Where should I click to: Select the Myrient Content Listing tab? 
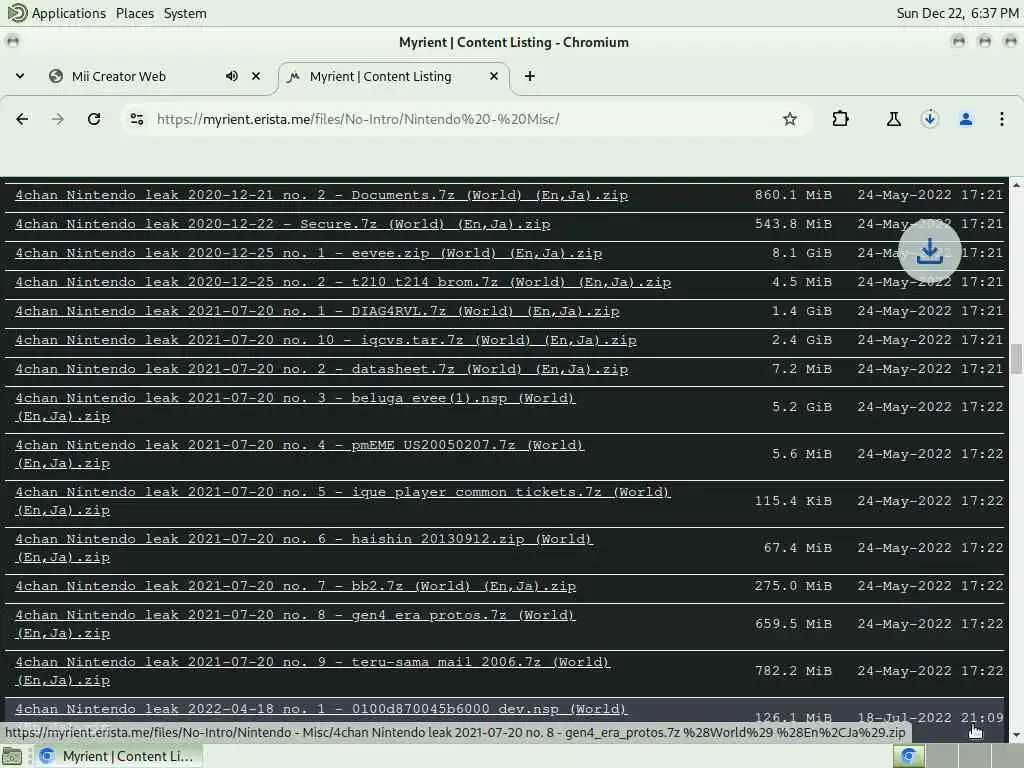point(394,76)
